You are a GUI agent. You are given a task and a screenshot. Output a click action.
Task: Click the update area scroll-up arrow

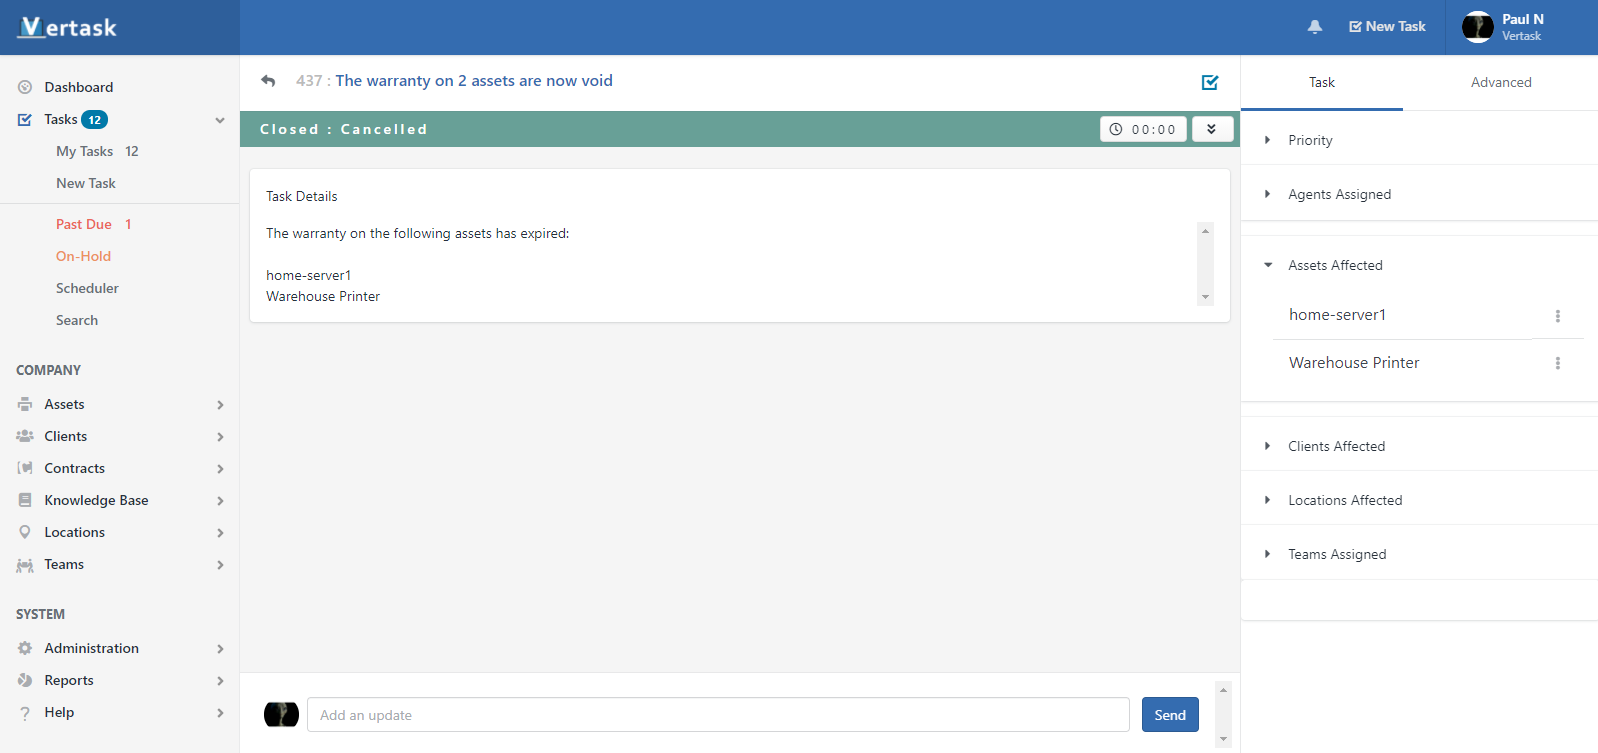[x=1223, y=690]
